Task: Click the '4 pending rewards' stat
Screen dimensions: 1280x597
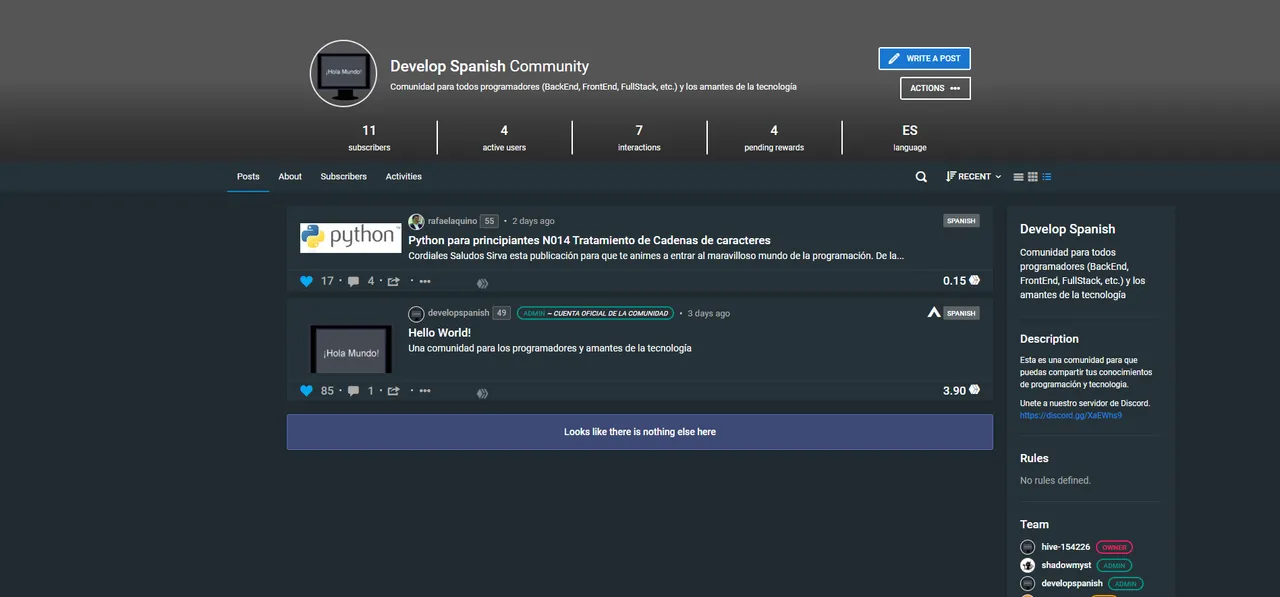Action: (774, 138)
